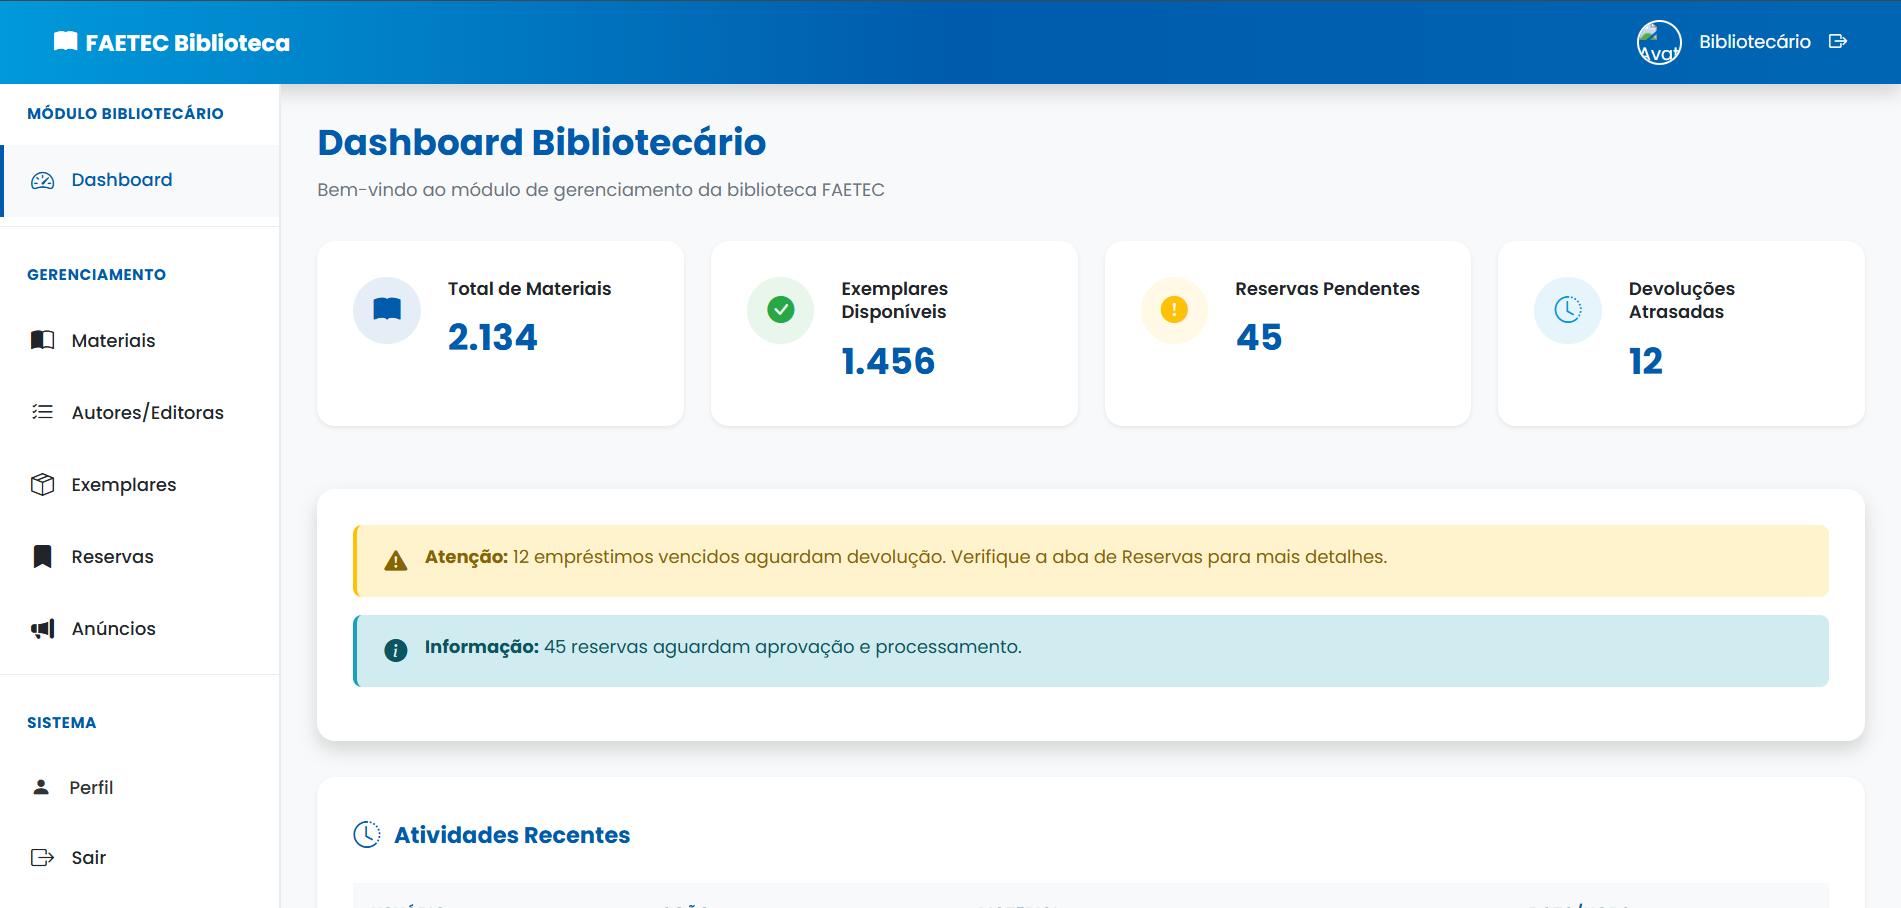Click the clock icon on Devoluções Atrasadas card
This screenshot has height=908, width=1901.
pos(1567,310)
